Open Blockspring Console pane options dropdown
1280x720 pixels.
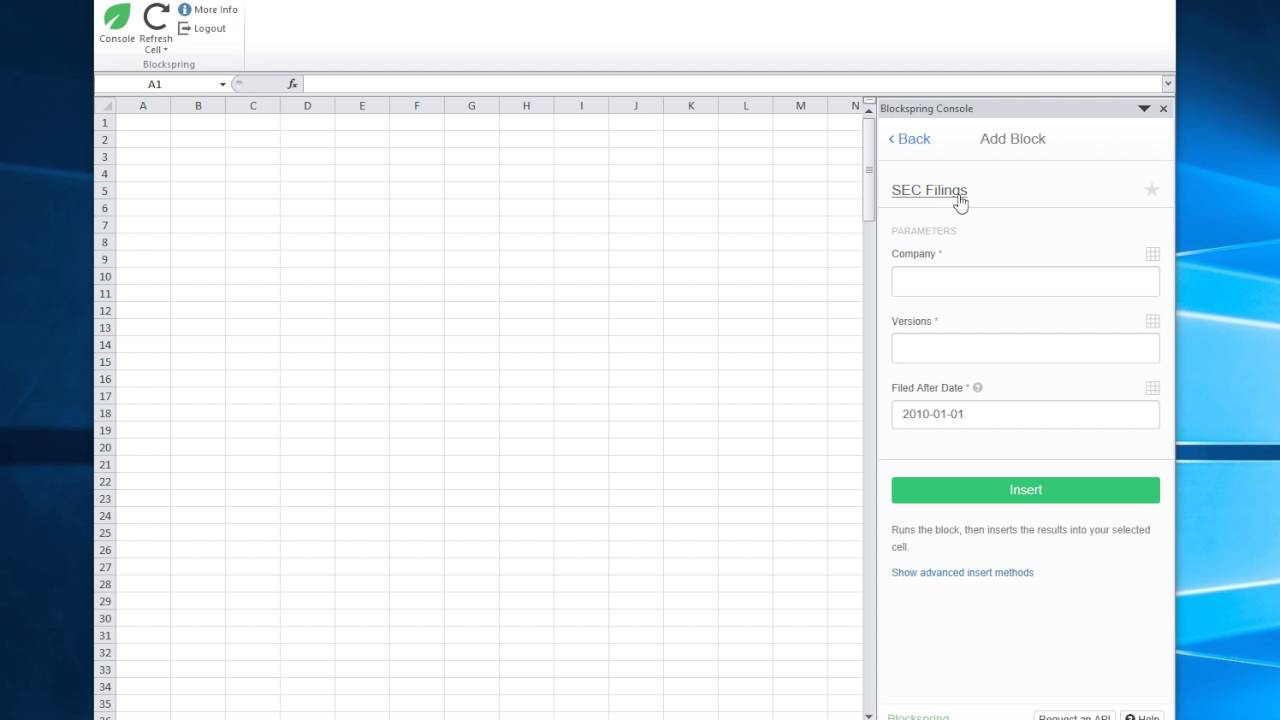click(1144, 108)
